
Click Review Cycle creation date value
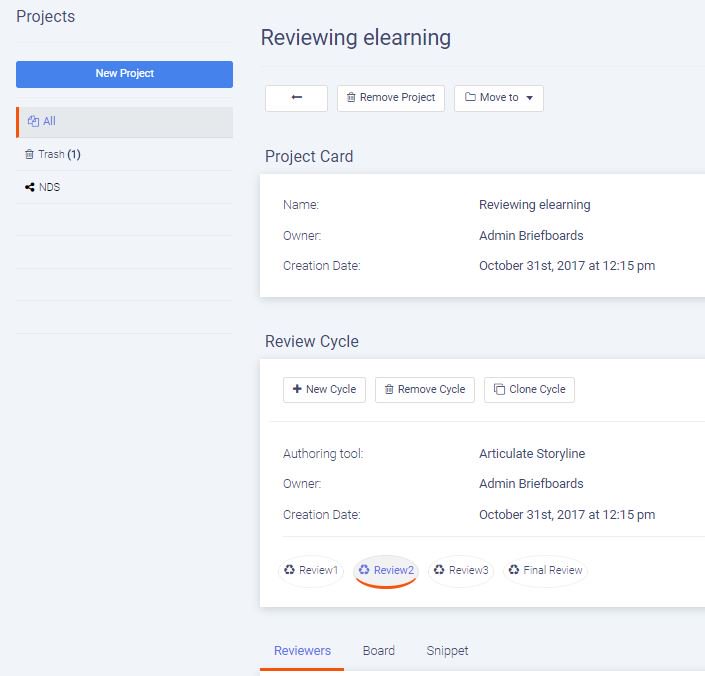click(x=567, y=515)
